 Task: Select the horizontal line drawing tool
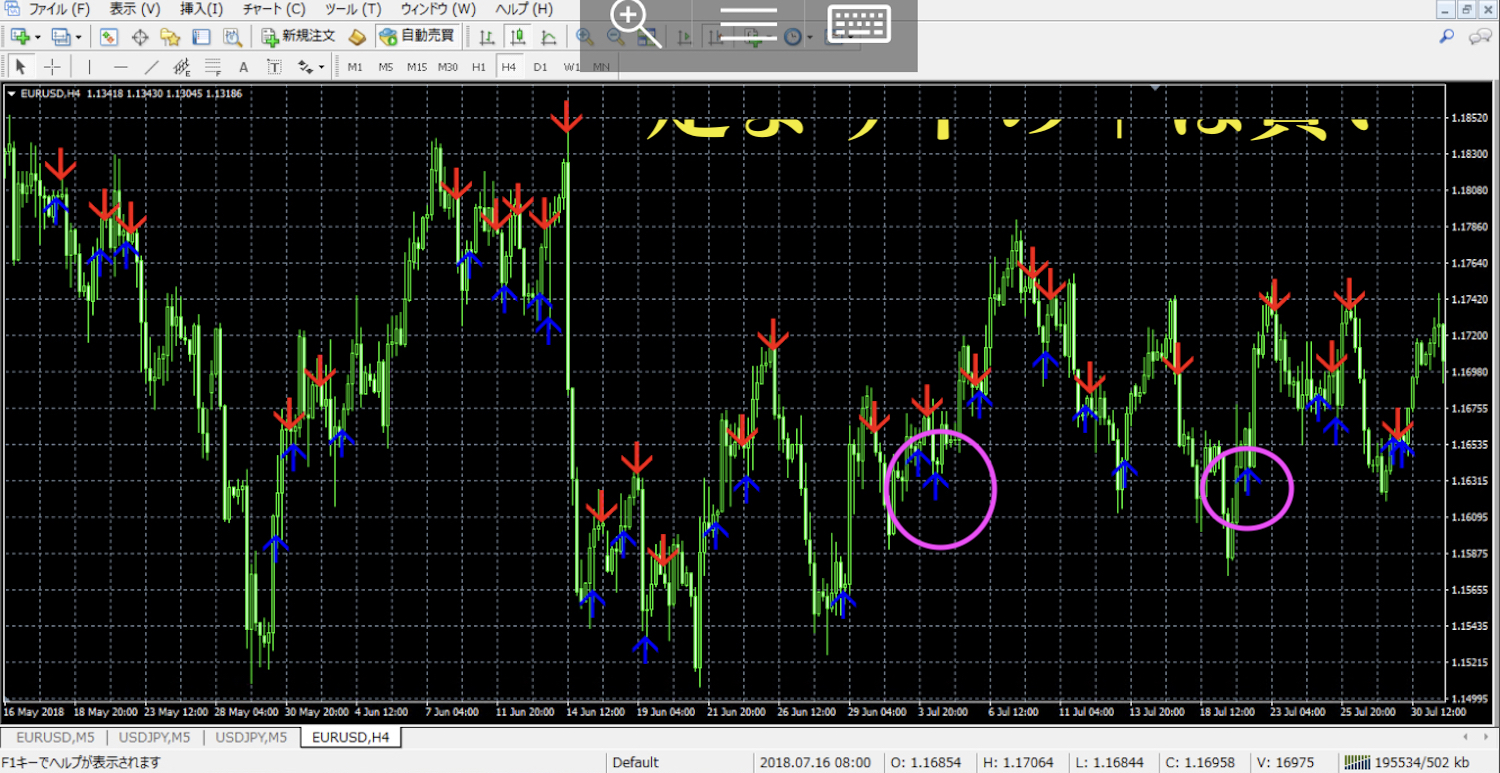121,67
